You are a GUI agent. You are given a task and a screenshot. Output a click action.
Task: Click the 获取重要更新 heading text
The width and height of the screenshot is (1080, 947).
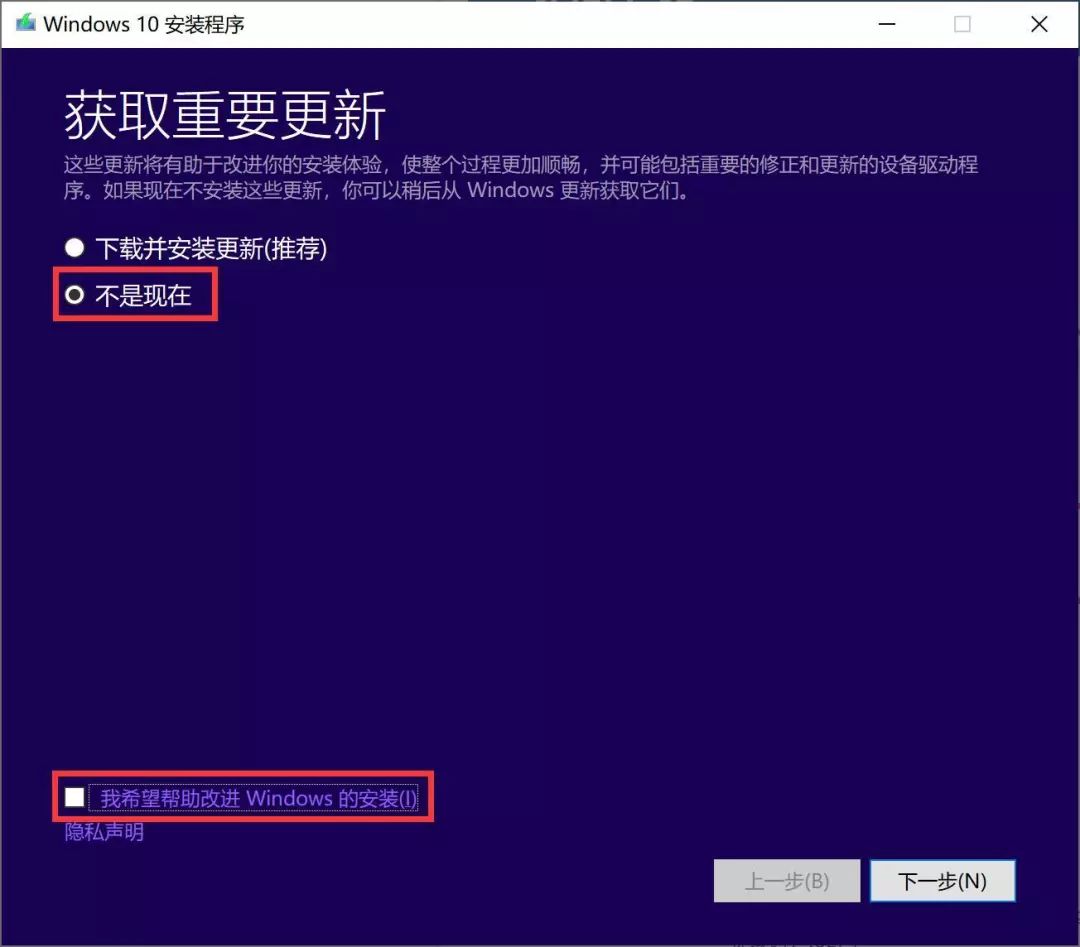(225, 116)
